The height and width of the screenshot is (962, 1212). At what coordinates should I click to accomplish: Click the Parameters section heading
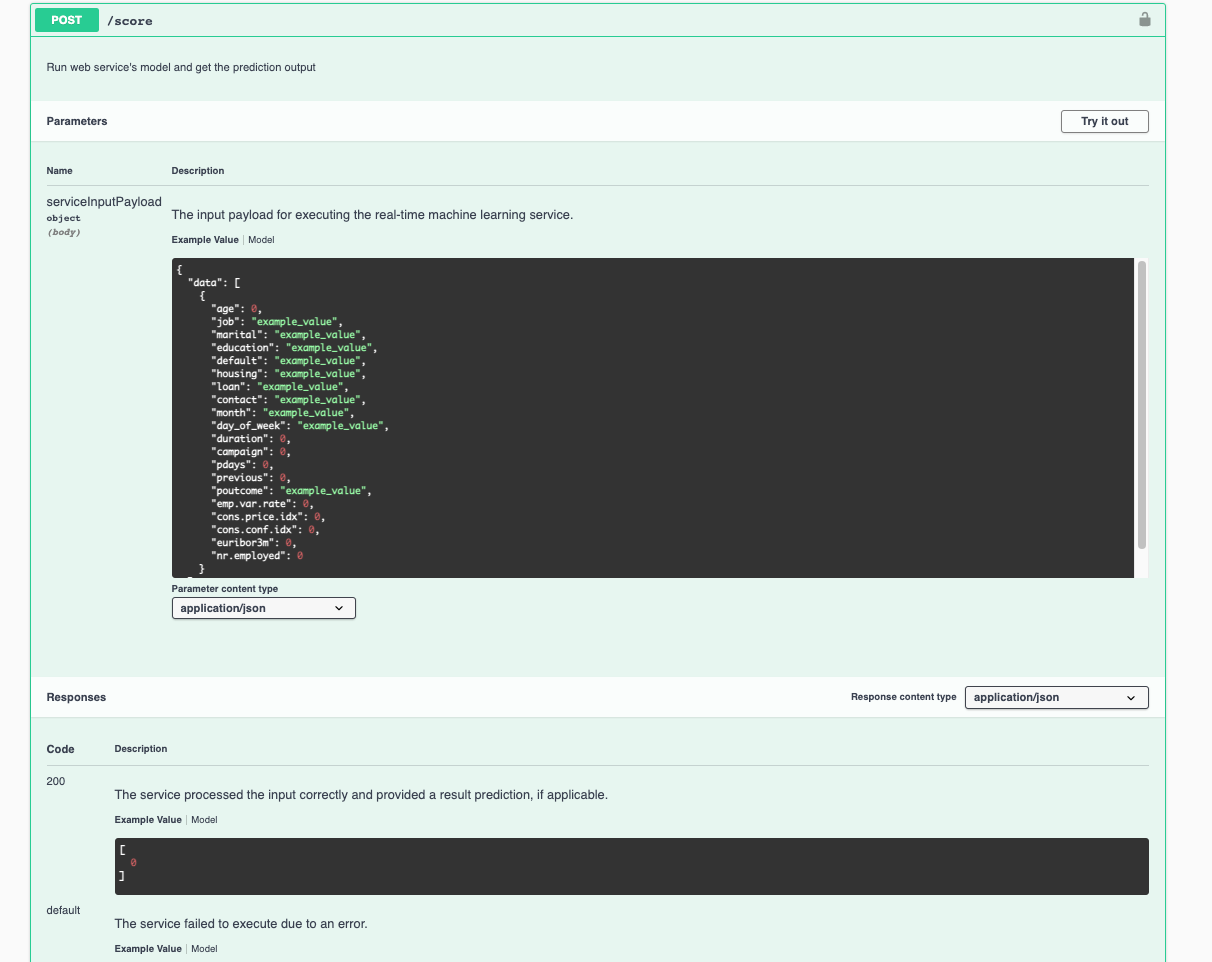[77, 121]
